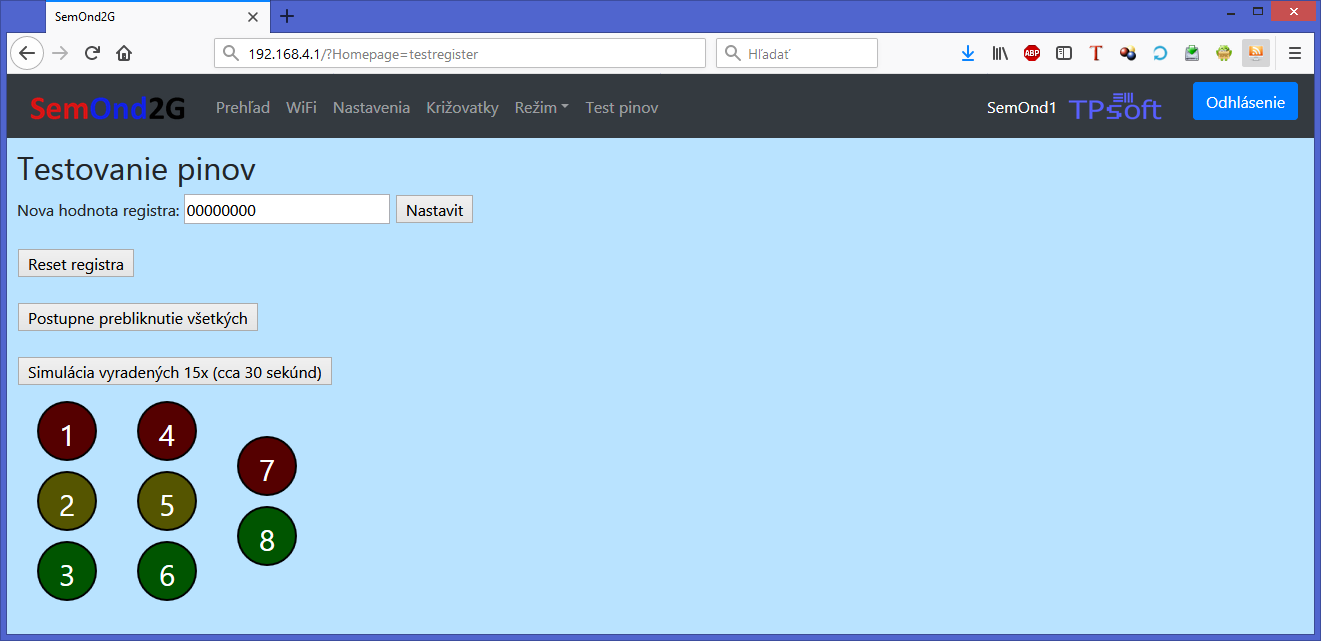Open the Prehľad page
This screenshot has width=1321, height=641.
[x=243, y=107]
